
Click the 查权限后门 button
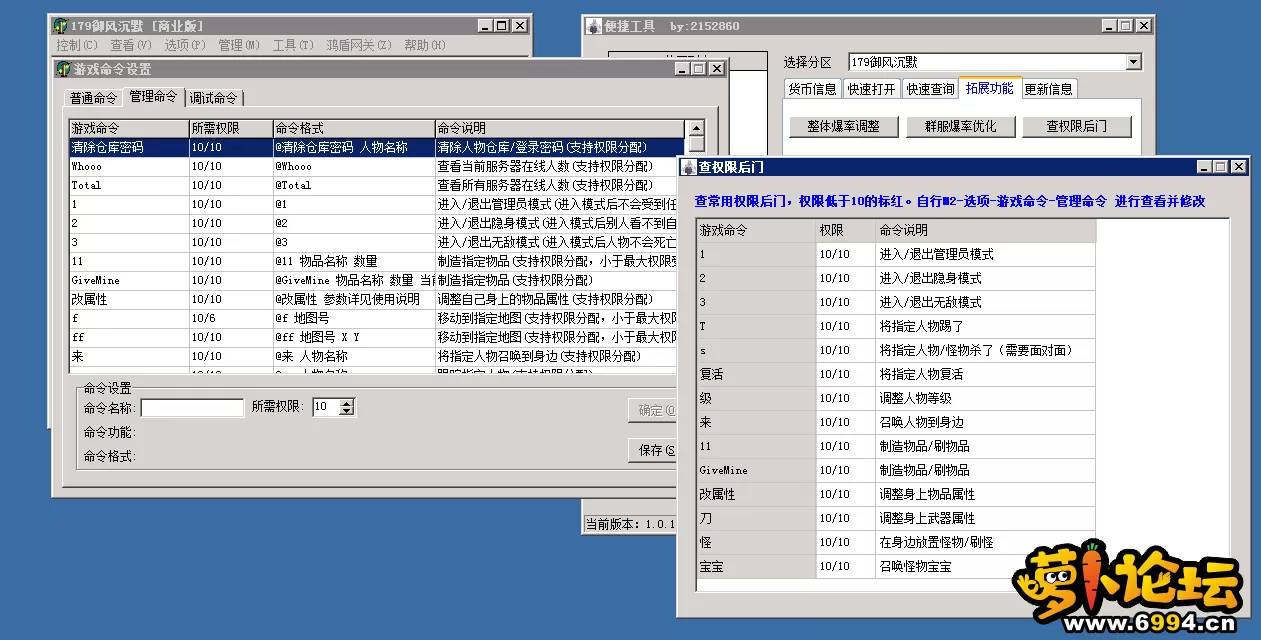[x=1075, y=127]
